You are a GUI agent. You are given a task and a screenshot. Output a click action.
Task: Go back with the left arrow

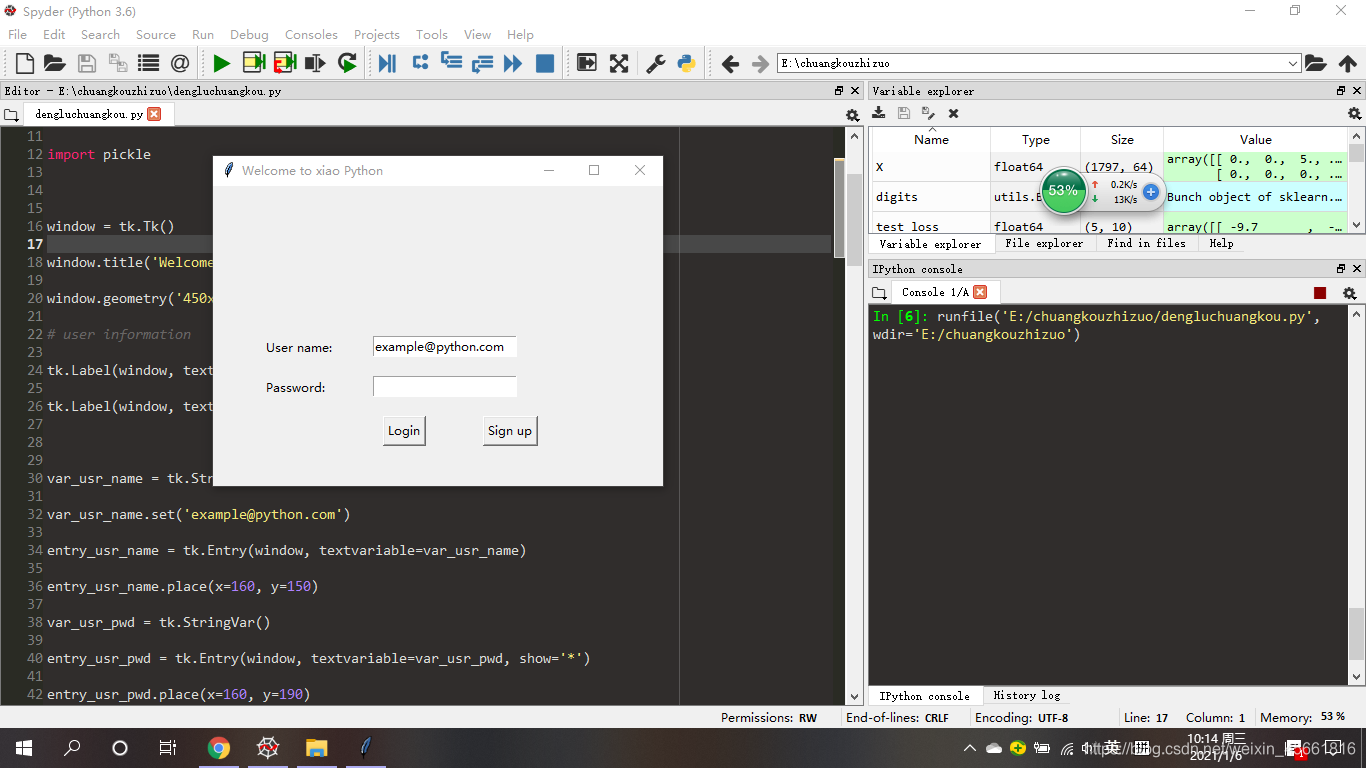pos(730,64)
